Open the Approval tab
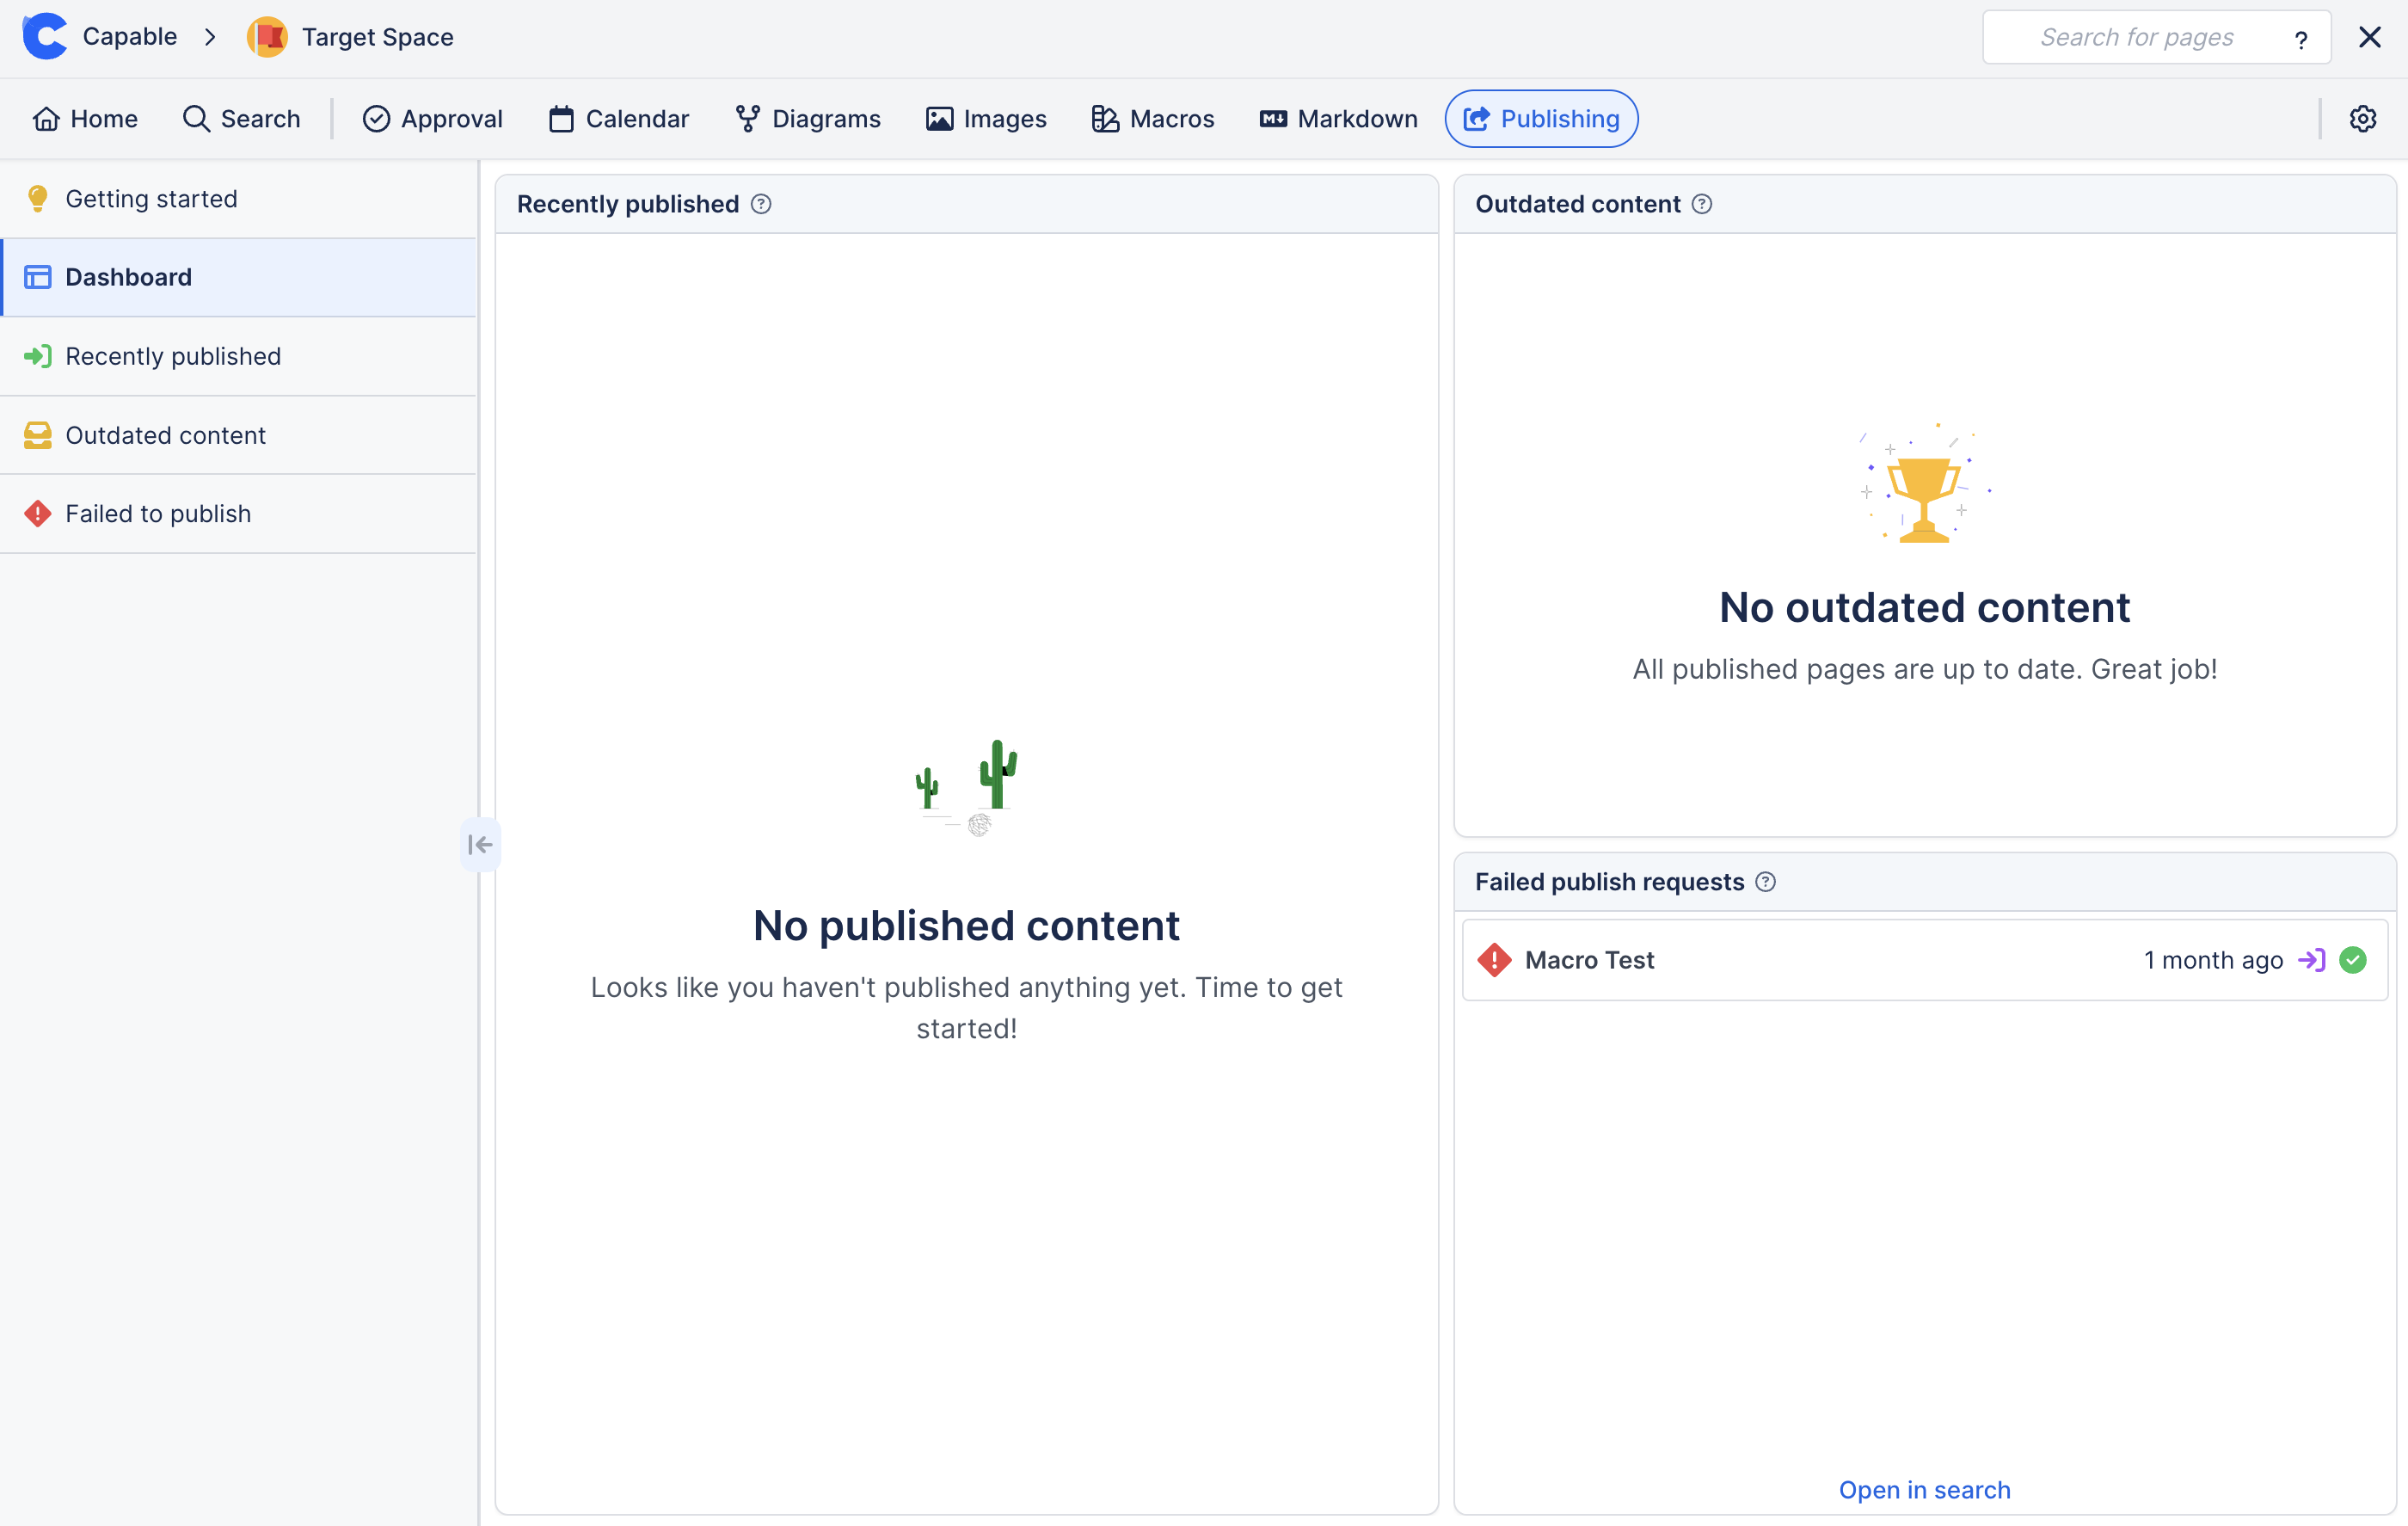 pos(433,119)
